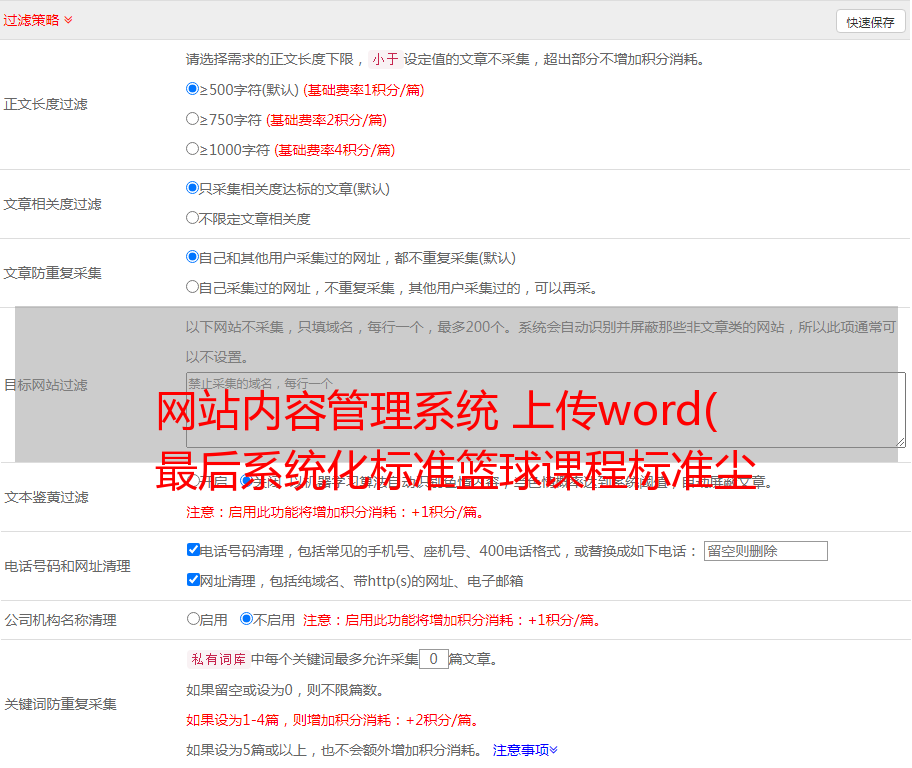Select 不启用 for company name cleanup
This screenshot has height=768, width=912.
click(247, 619)
